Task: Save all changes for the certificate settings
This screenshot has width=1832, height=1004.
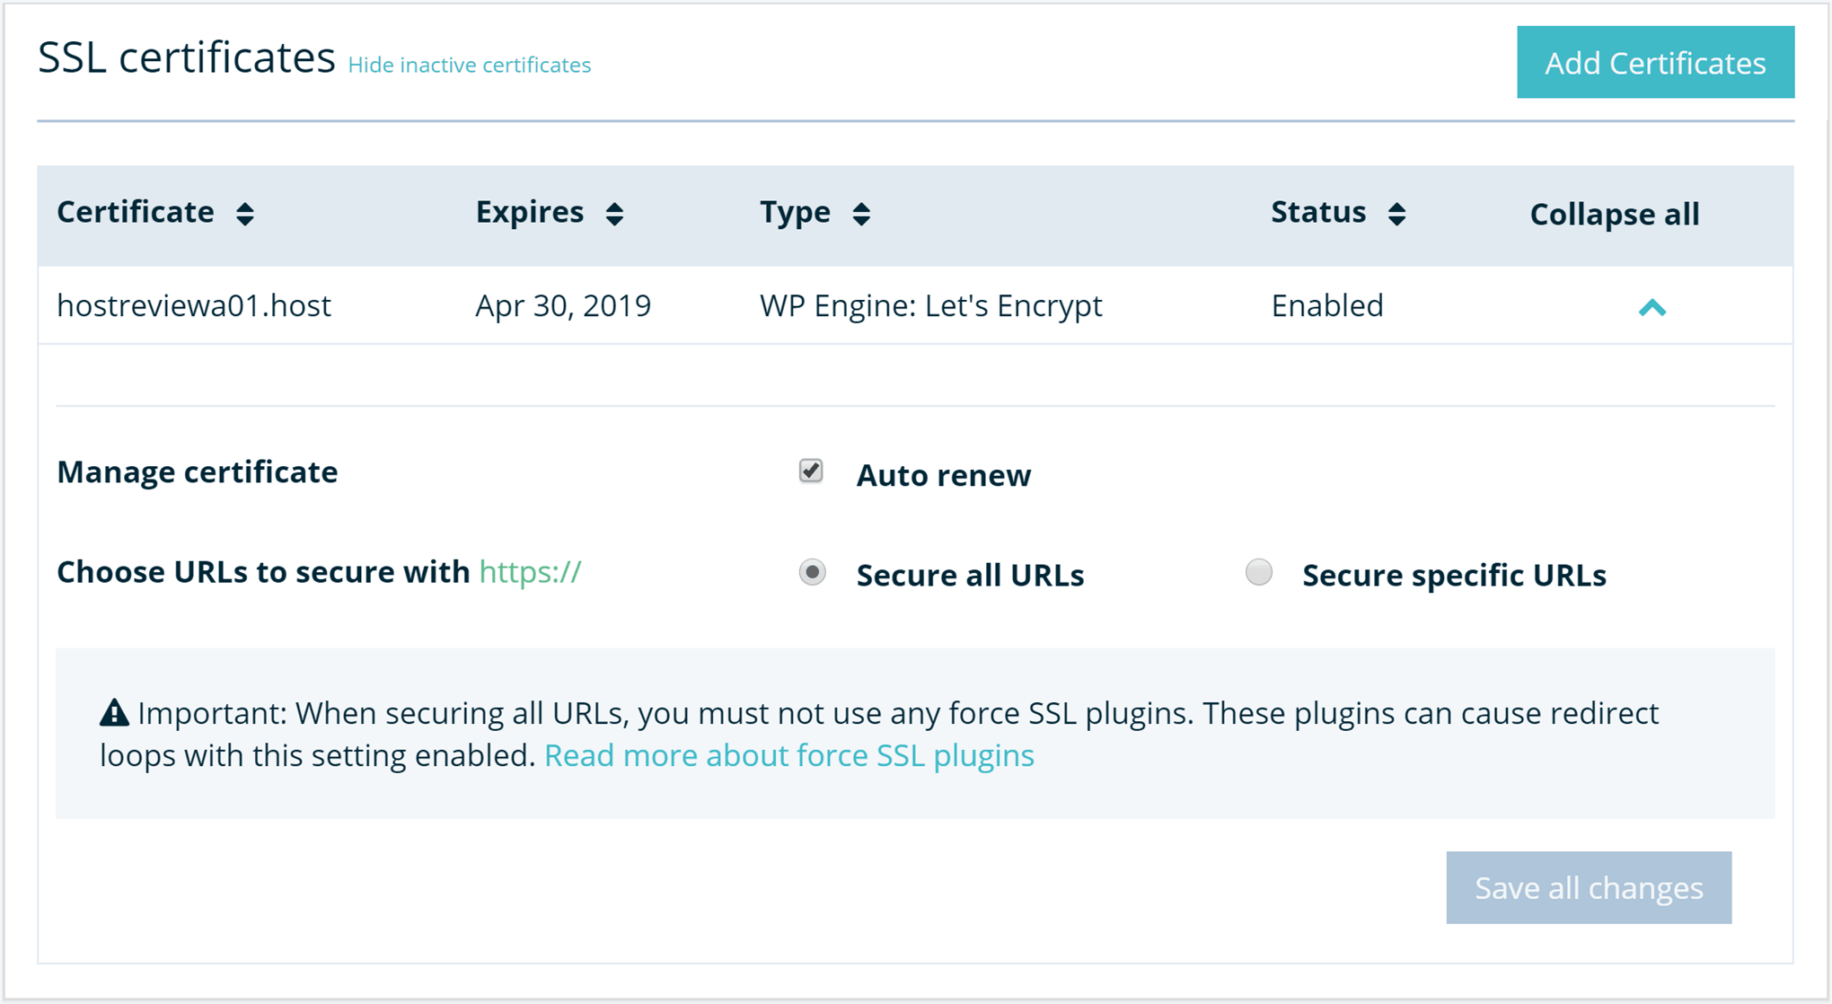Action: click(x=1587, y=887)
